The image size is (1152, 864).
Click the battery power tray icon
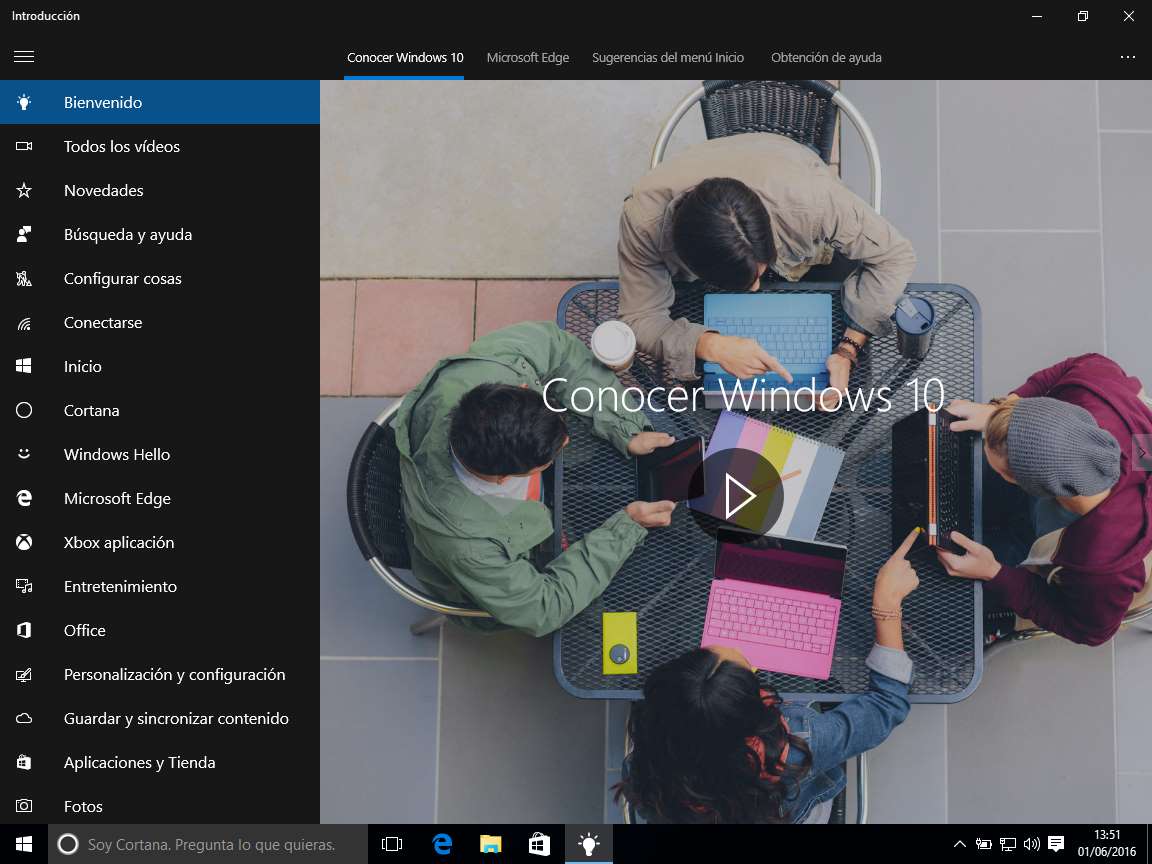(x=984, y=844)
